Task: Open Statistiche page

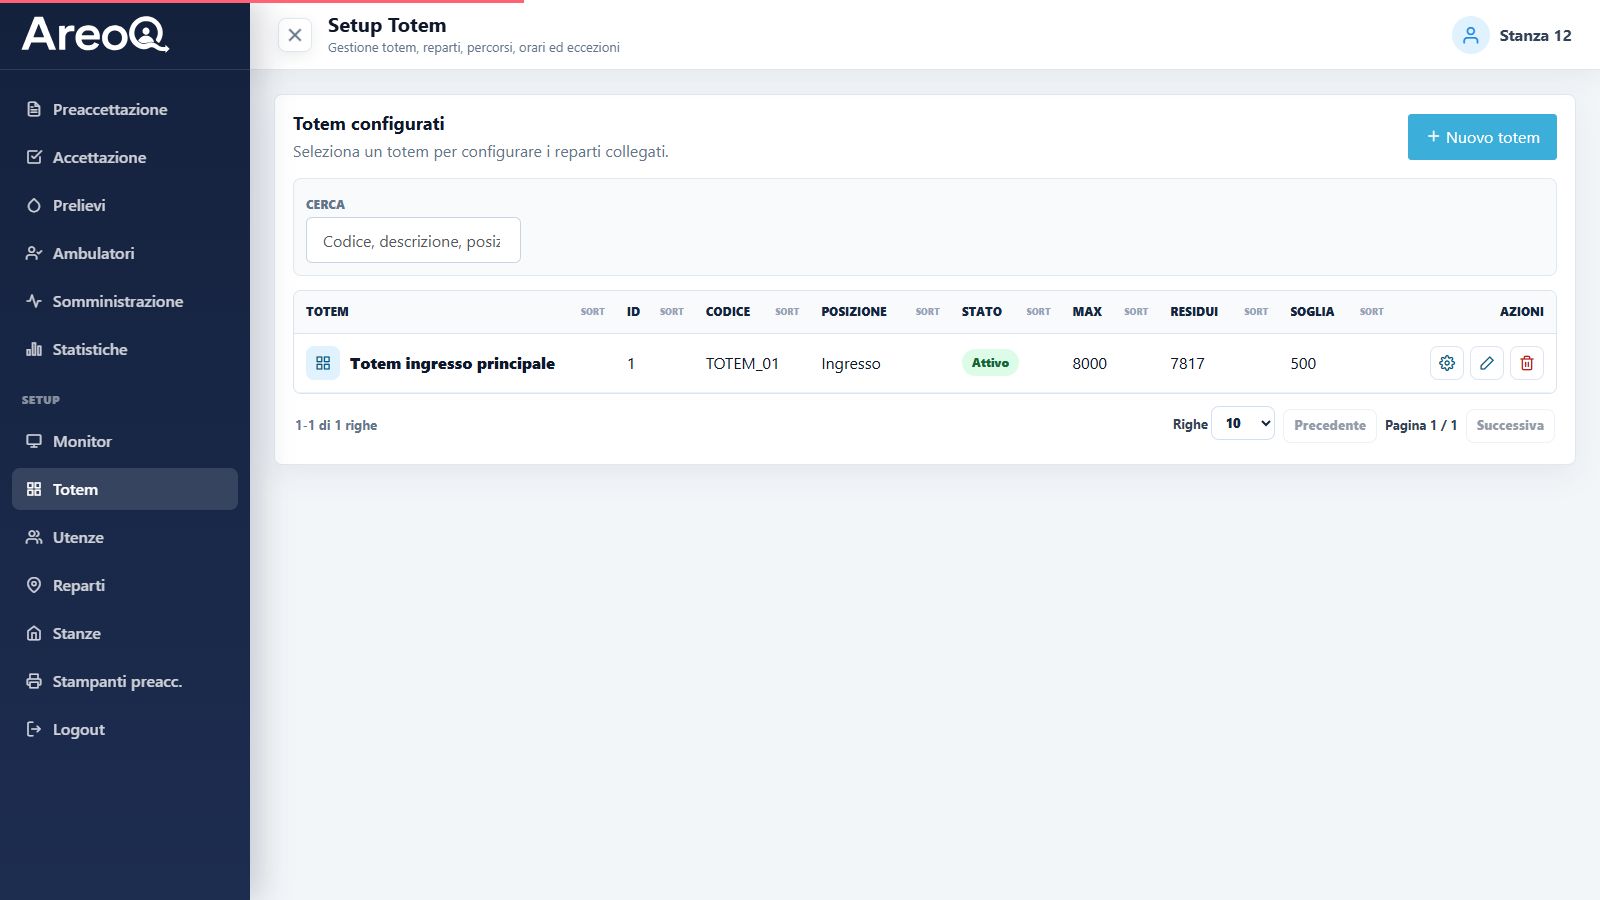Action: 125,349
